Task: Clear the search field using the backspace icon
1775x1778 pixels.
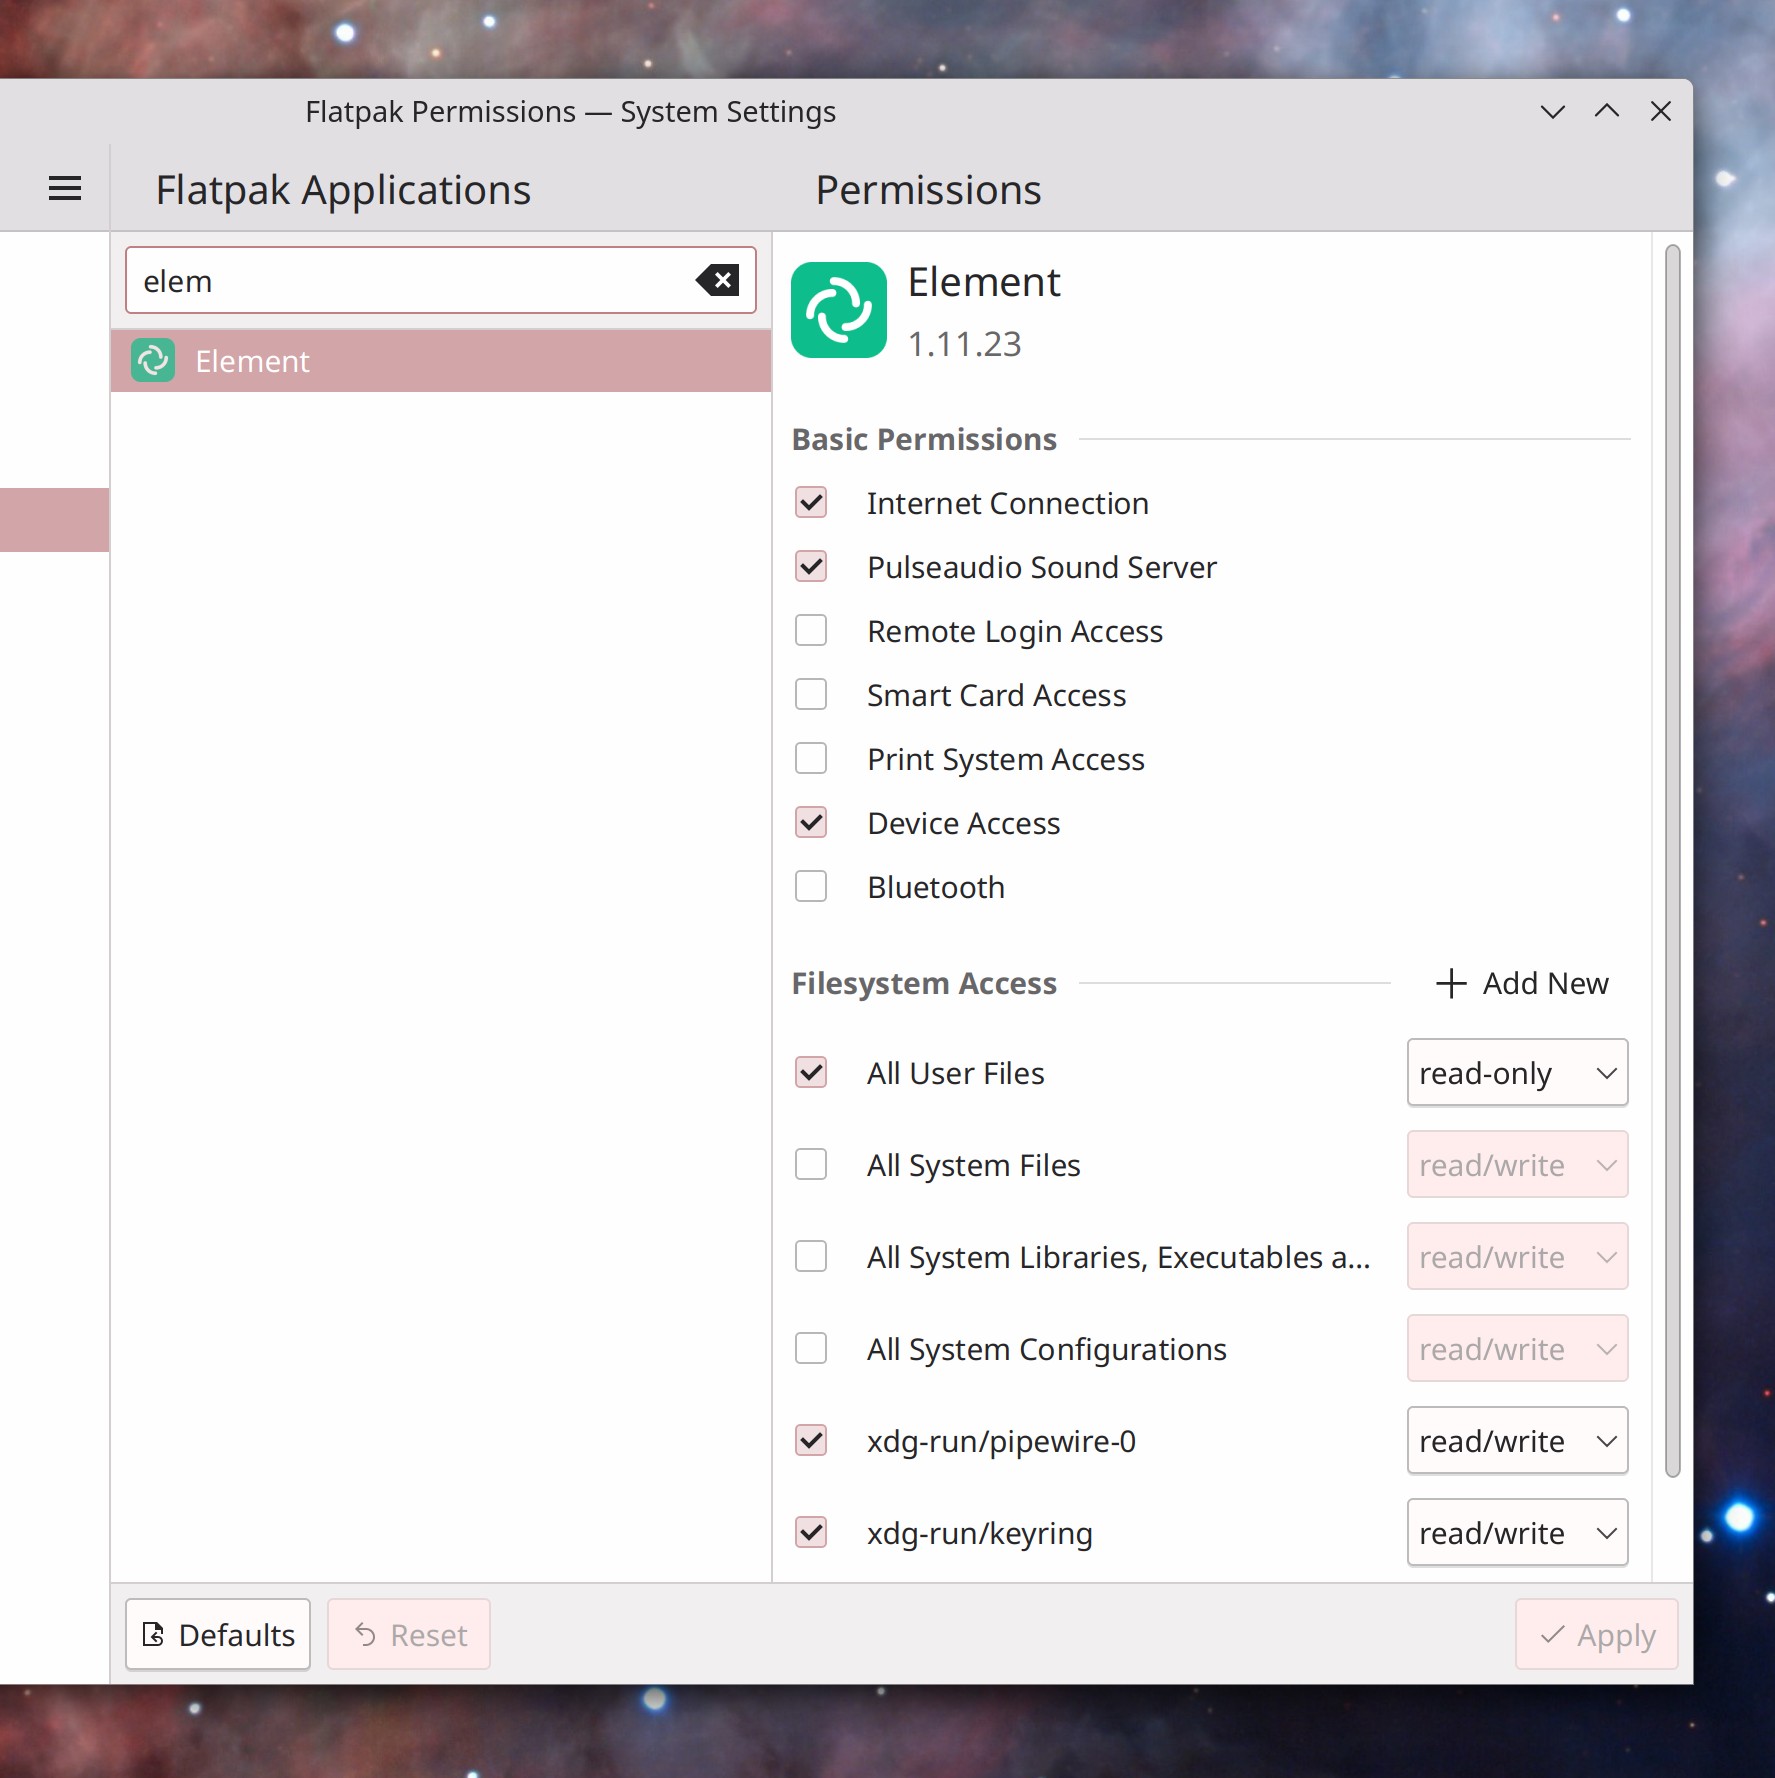Action: (717, 280)
